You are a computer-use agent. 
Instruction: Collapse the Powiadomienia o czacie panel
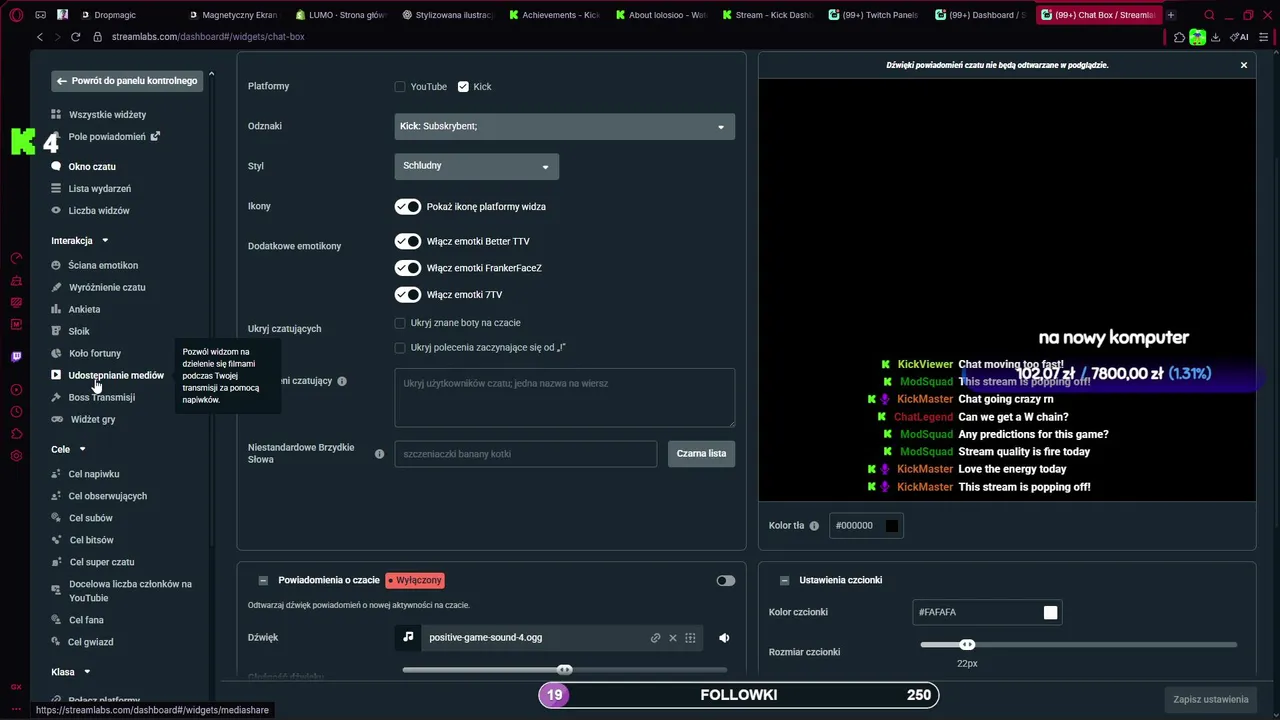coord(263,580)
